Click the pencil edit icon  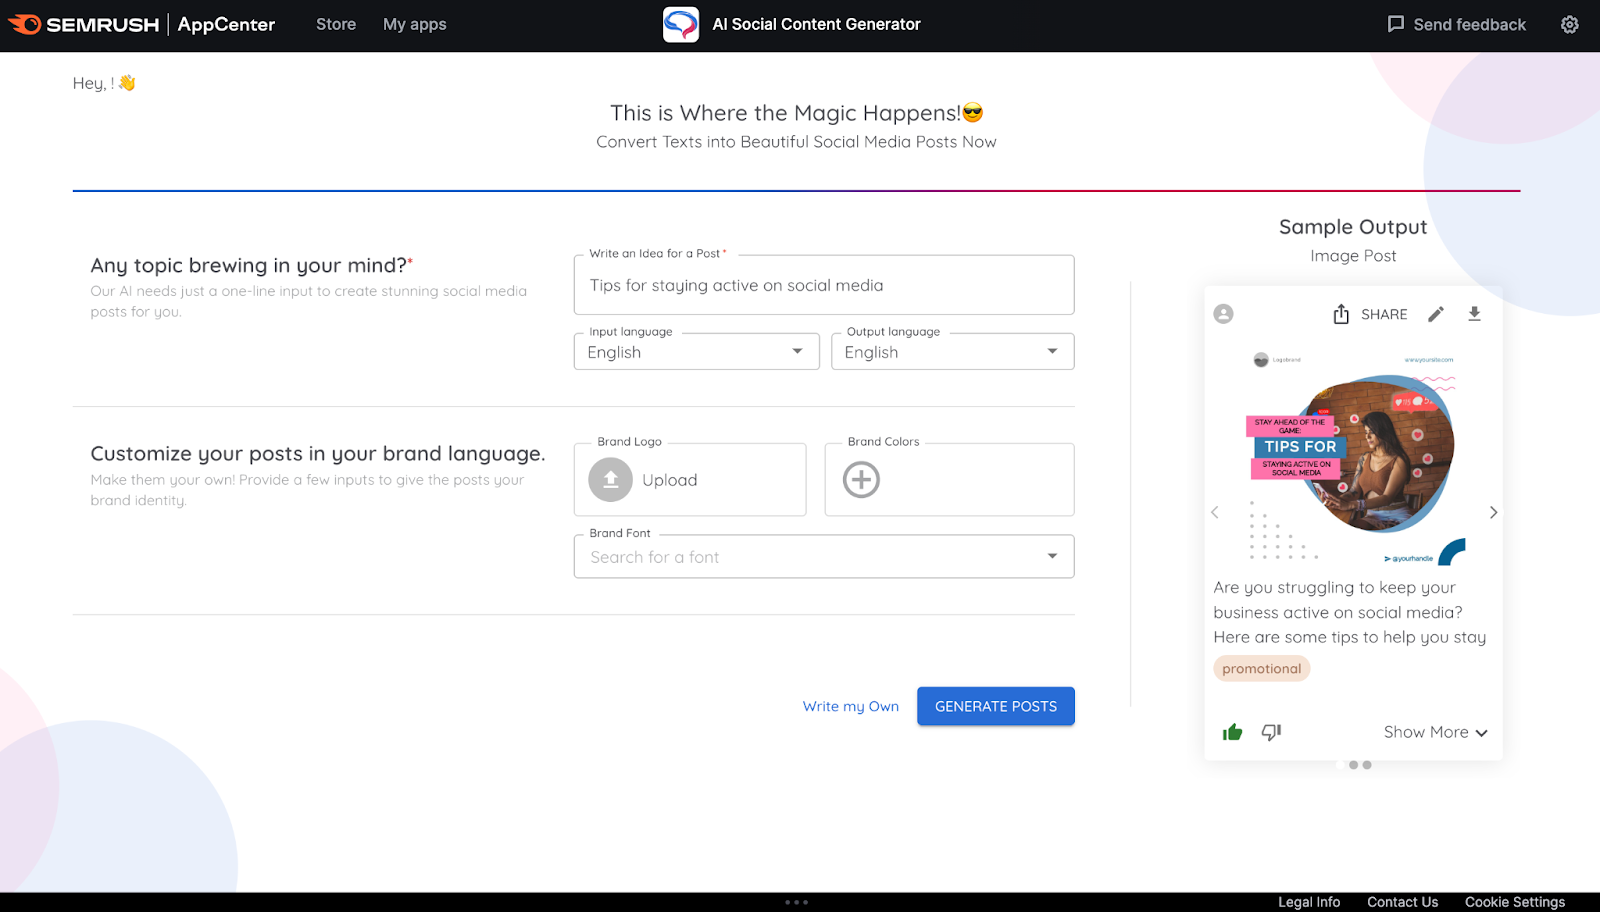click(x=1435, y=314)
